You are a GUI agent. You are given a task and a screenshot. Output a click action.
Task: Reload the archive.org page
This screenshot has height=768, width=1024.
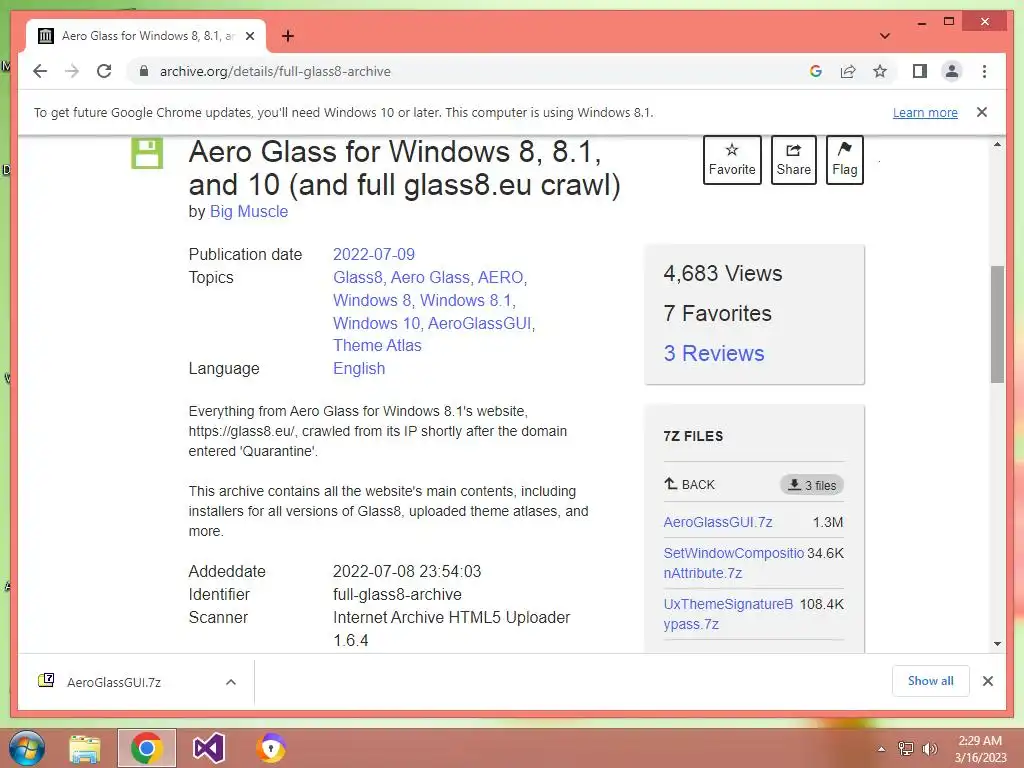[104, 71]
